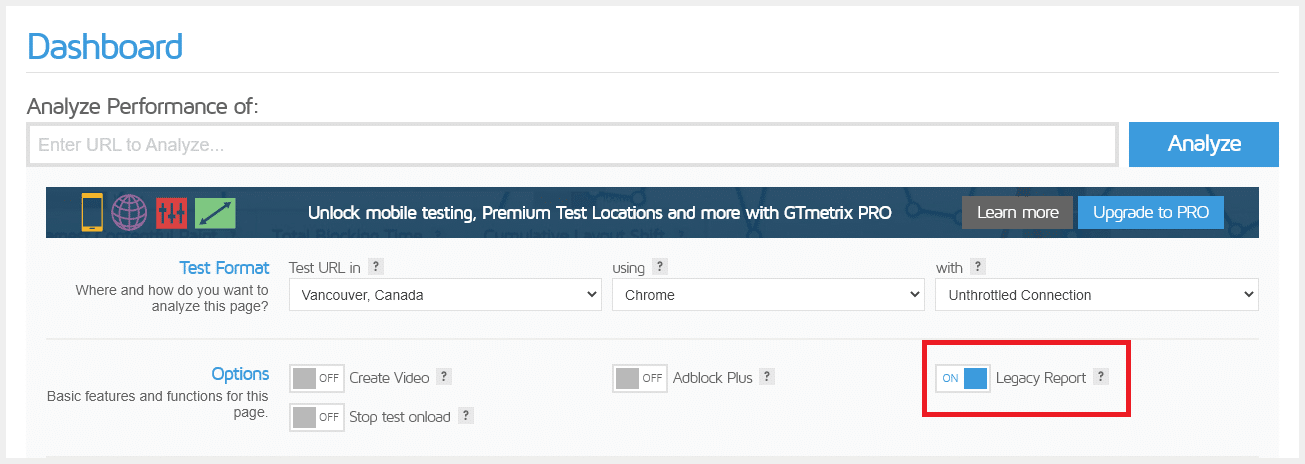The height and width of the screenshot is (464, 1305).
Task: Open help icon next to using
Action: pyautogui.click(x=660, y=267)
